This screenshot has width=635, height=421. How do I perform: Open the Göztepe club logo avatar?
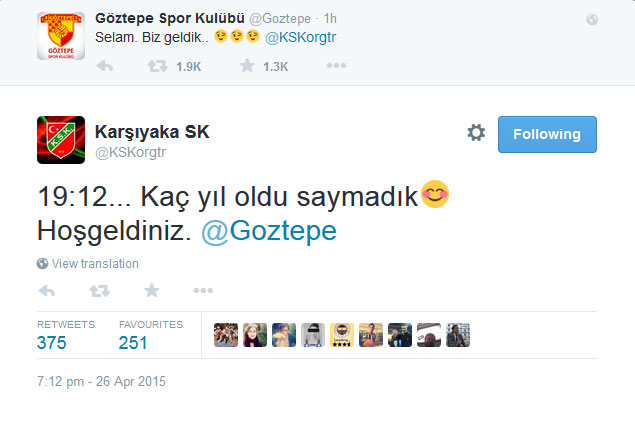[61, 36]
